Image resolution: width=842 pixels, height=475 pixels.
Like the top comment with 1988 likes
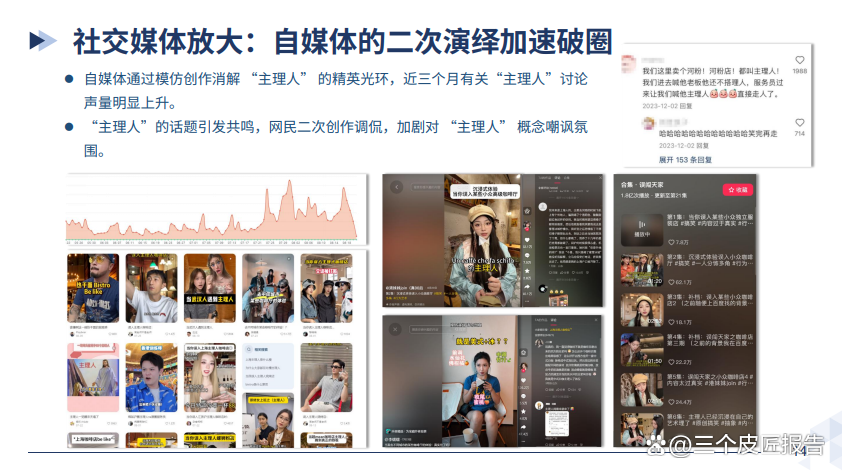(799, 60)
